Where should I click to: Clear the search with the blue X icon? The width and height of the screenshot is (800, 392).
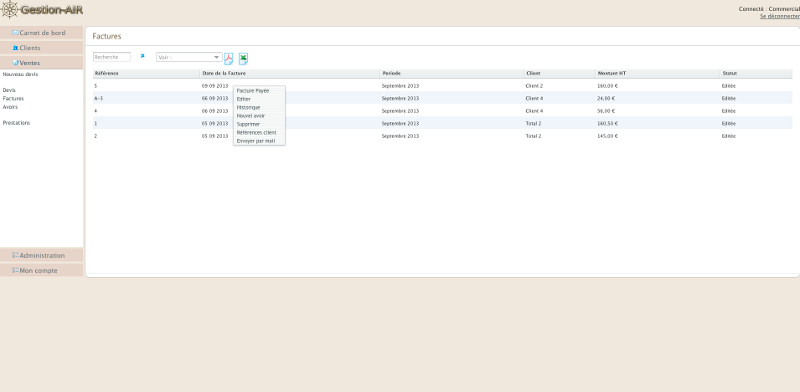[142, 56]
